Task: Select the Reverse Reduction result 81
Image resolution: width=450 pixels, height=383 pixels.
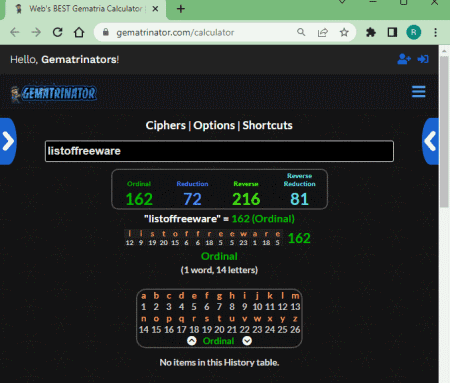Action: (x=299, y=199)
